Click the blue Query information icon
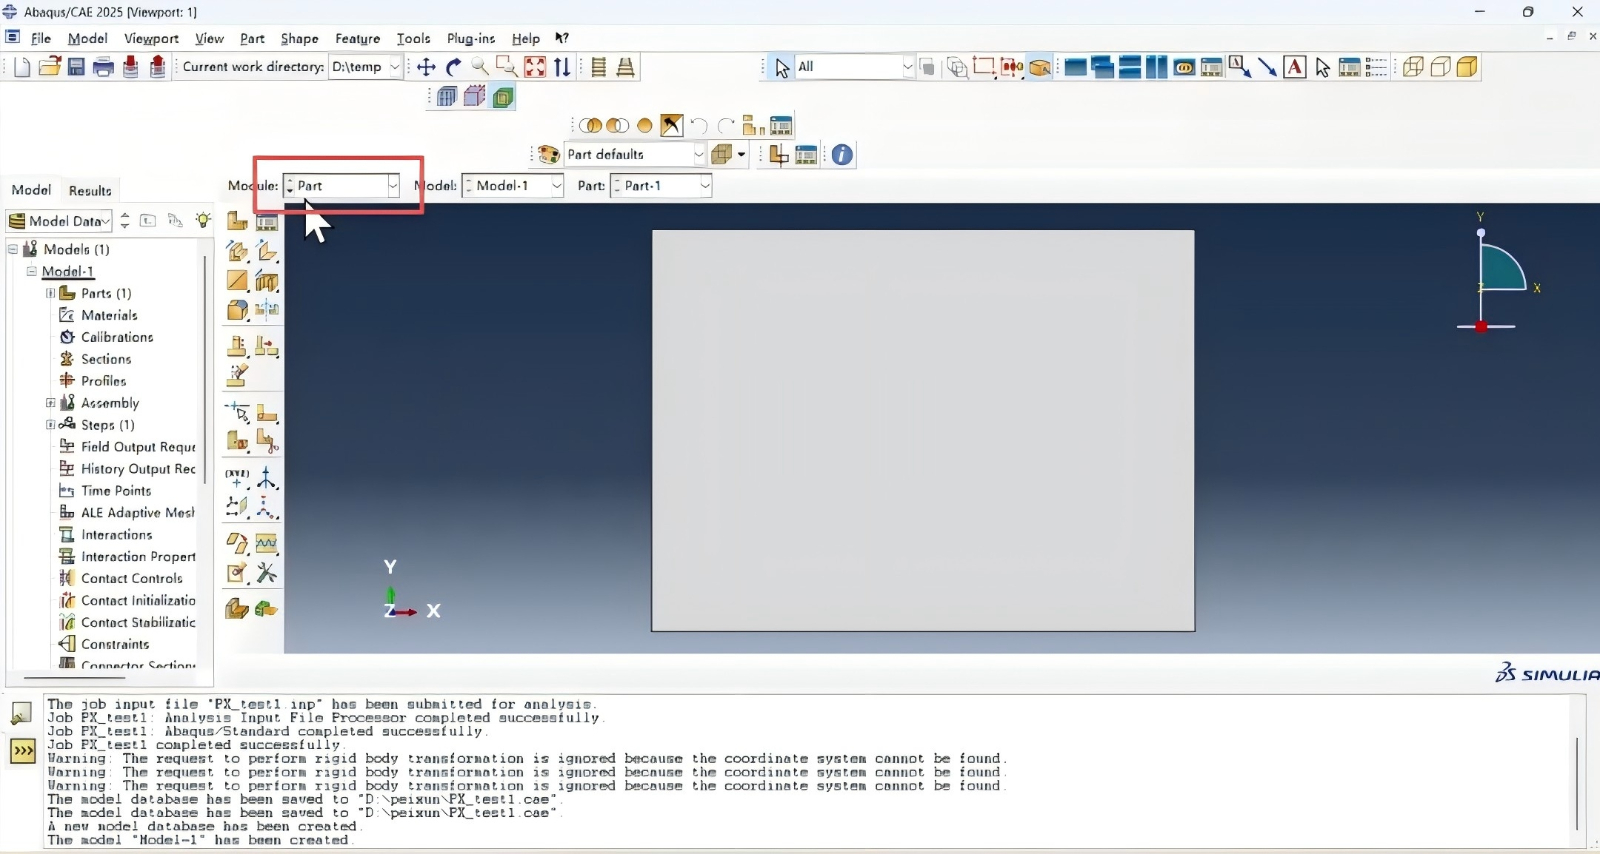 click(842, 155)
